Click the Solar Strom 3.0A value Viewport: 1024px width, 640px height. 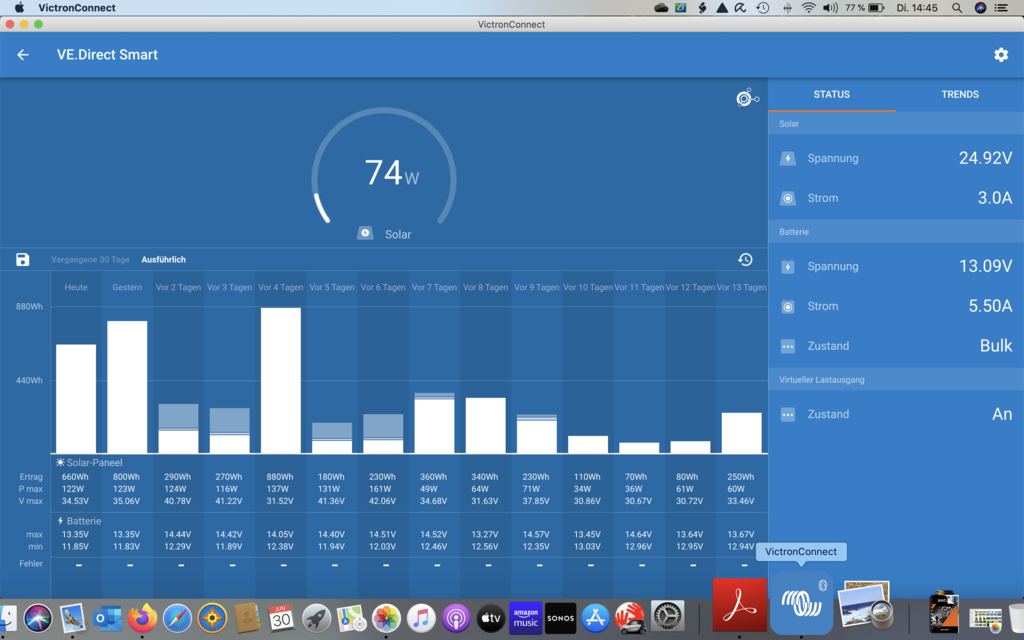coord(995,198)
